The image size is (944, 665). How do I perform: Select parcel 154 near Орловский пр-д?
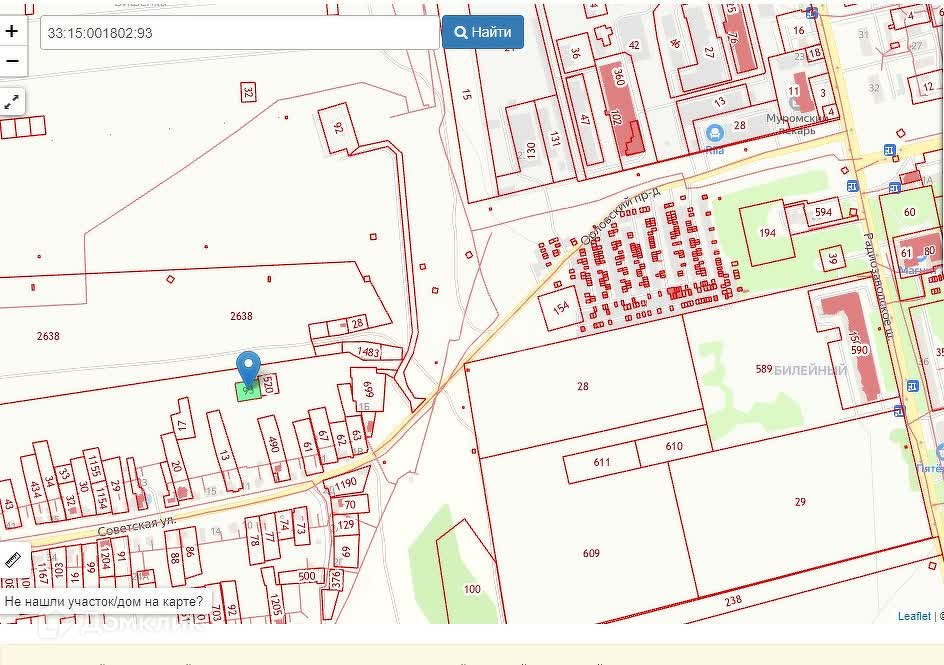[561, 308]
